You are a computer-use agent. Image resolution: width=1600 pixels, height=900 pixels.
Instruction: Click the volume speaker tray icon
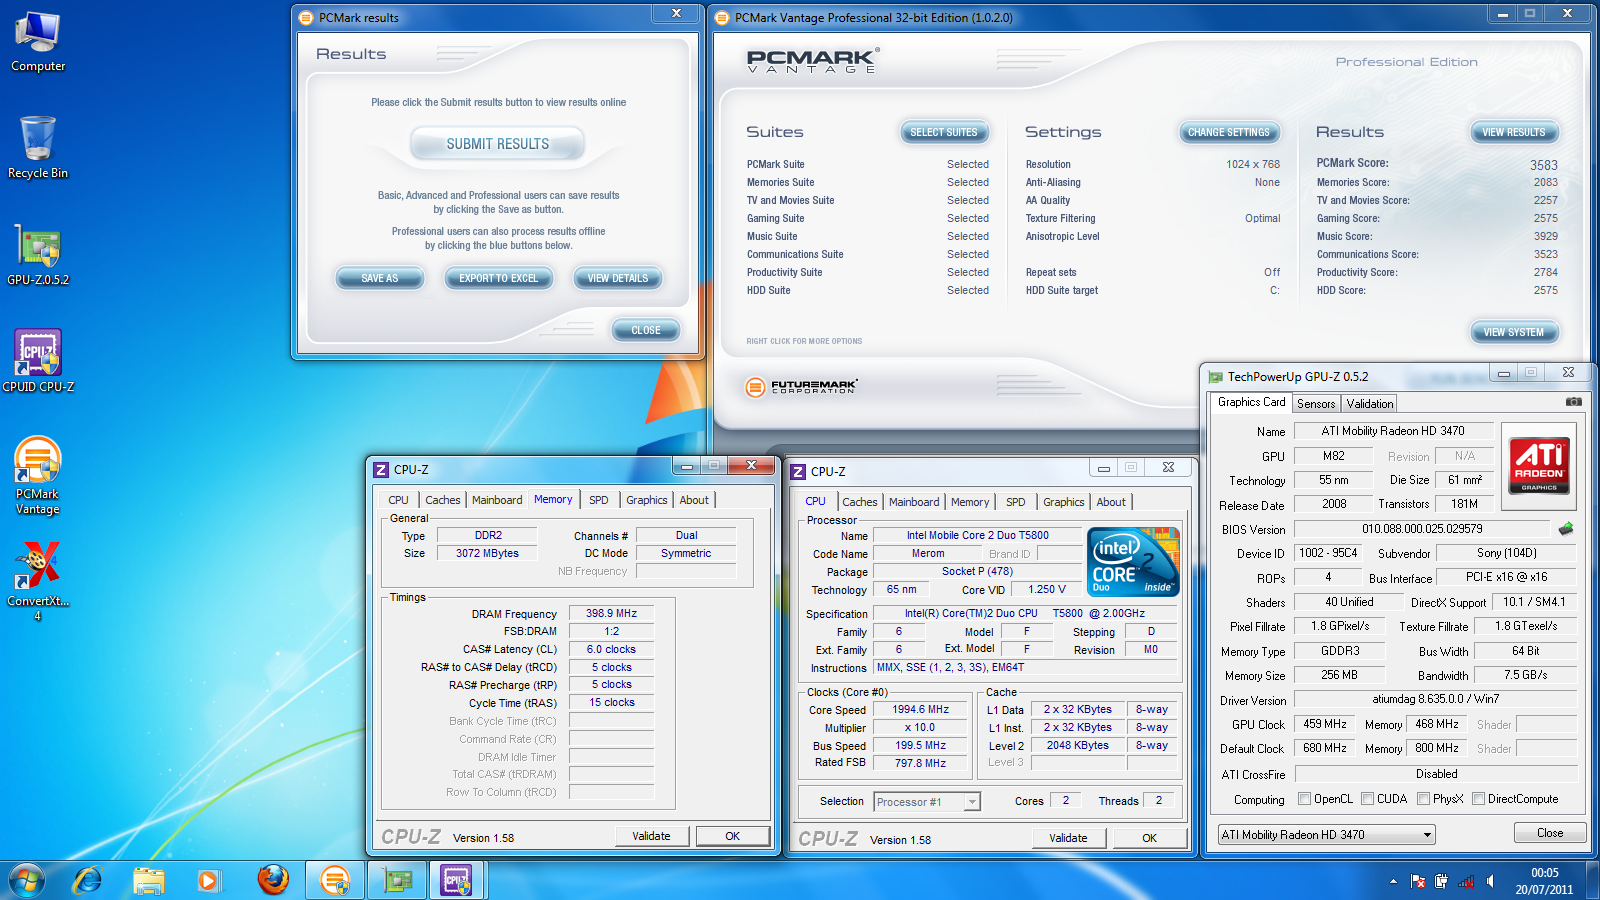pyautogui.click(x=1490, y=881)
